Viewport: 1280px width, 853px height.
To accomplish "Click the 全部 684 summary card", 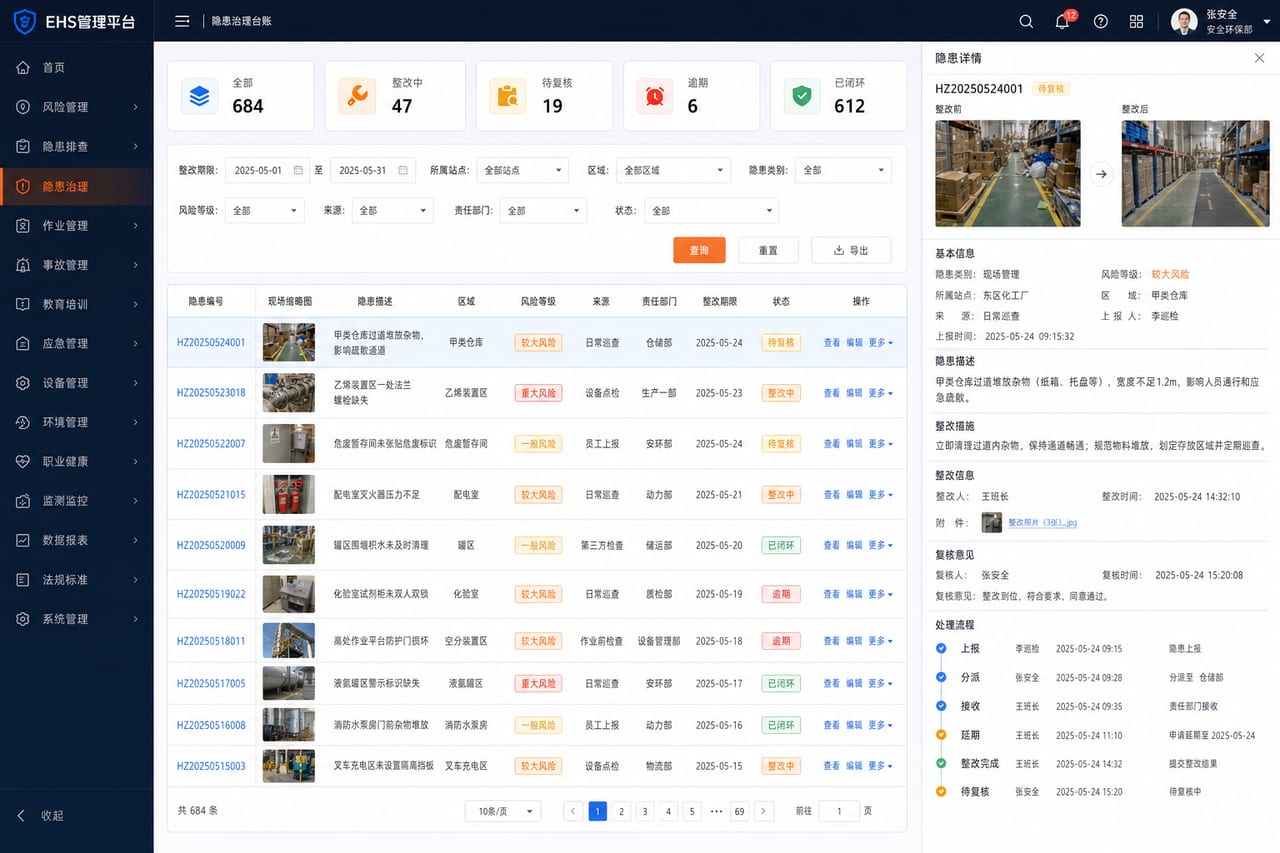I will coord(240,96).
